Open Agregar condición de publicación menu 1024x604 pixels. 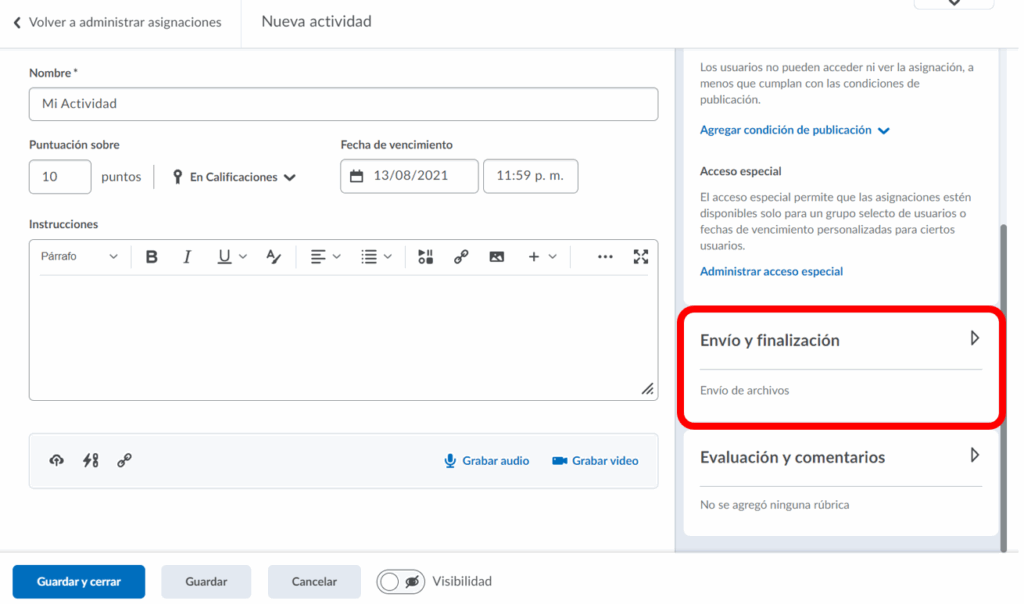794,130
